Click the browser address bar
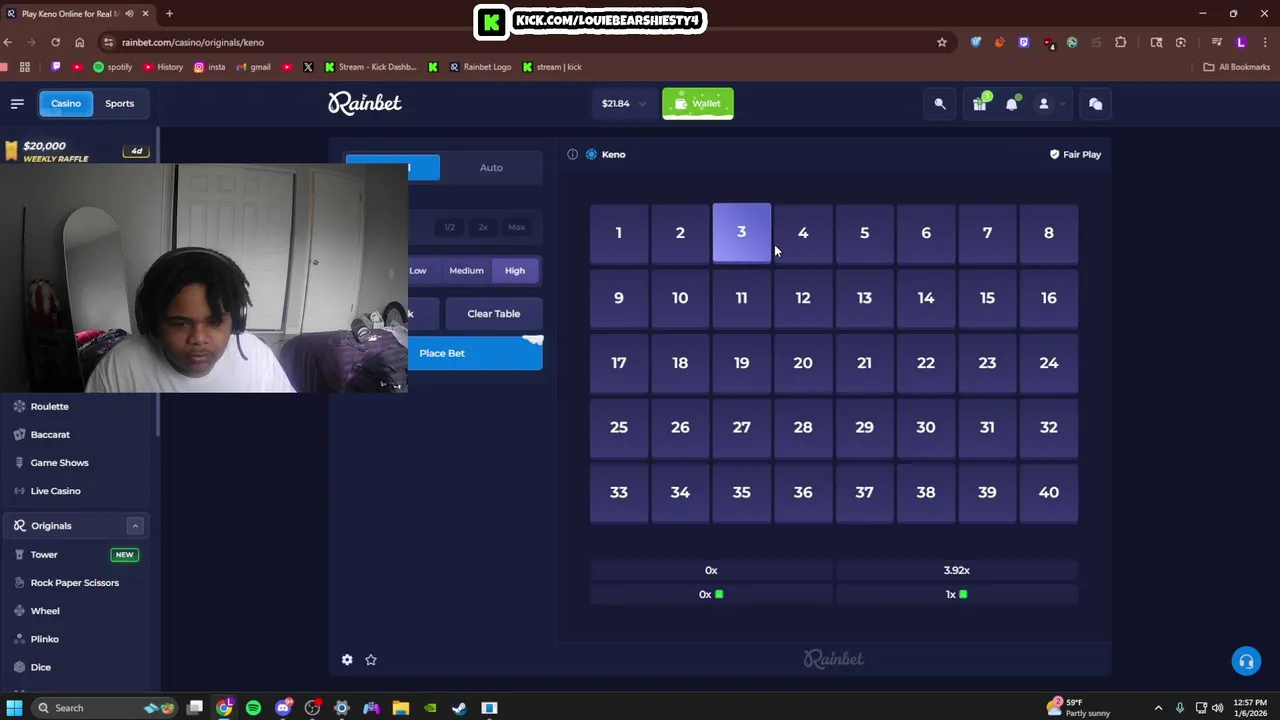The width and height of the screenshot is (1280, 720). pyautogui.click(x=520, y=42)
